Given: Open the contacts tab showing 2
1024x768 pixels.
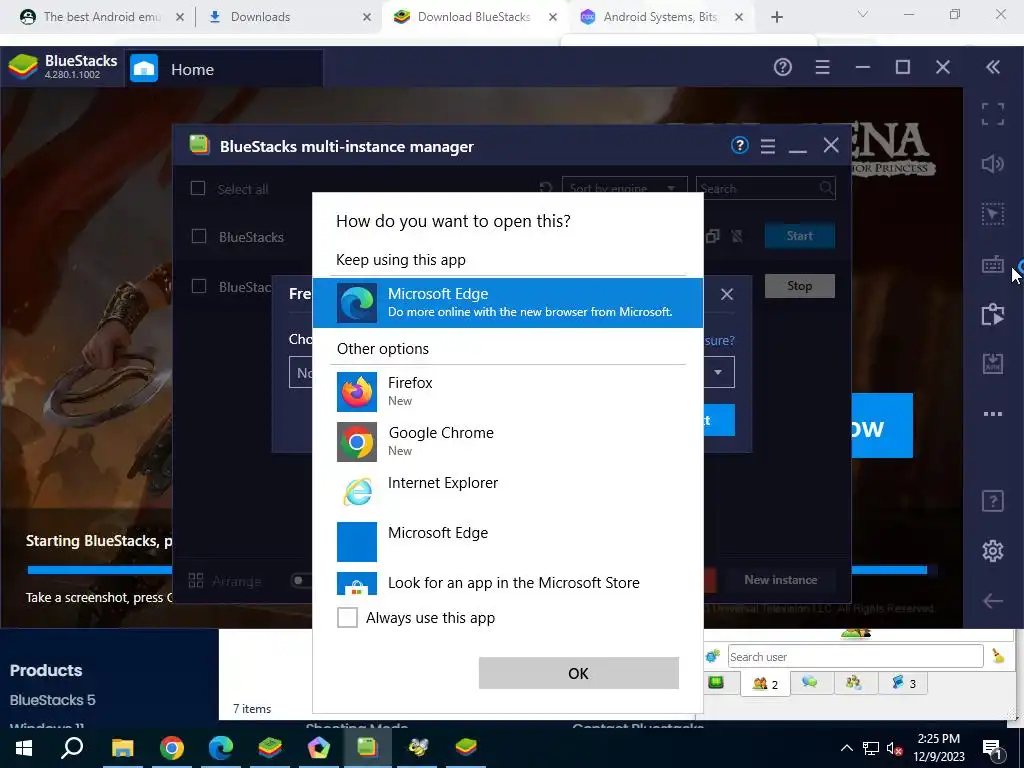Looking at the screenshot, I should 765,684.
